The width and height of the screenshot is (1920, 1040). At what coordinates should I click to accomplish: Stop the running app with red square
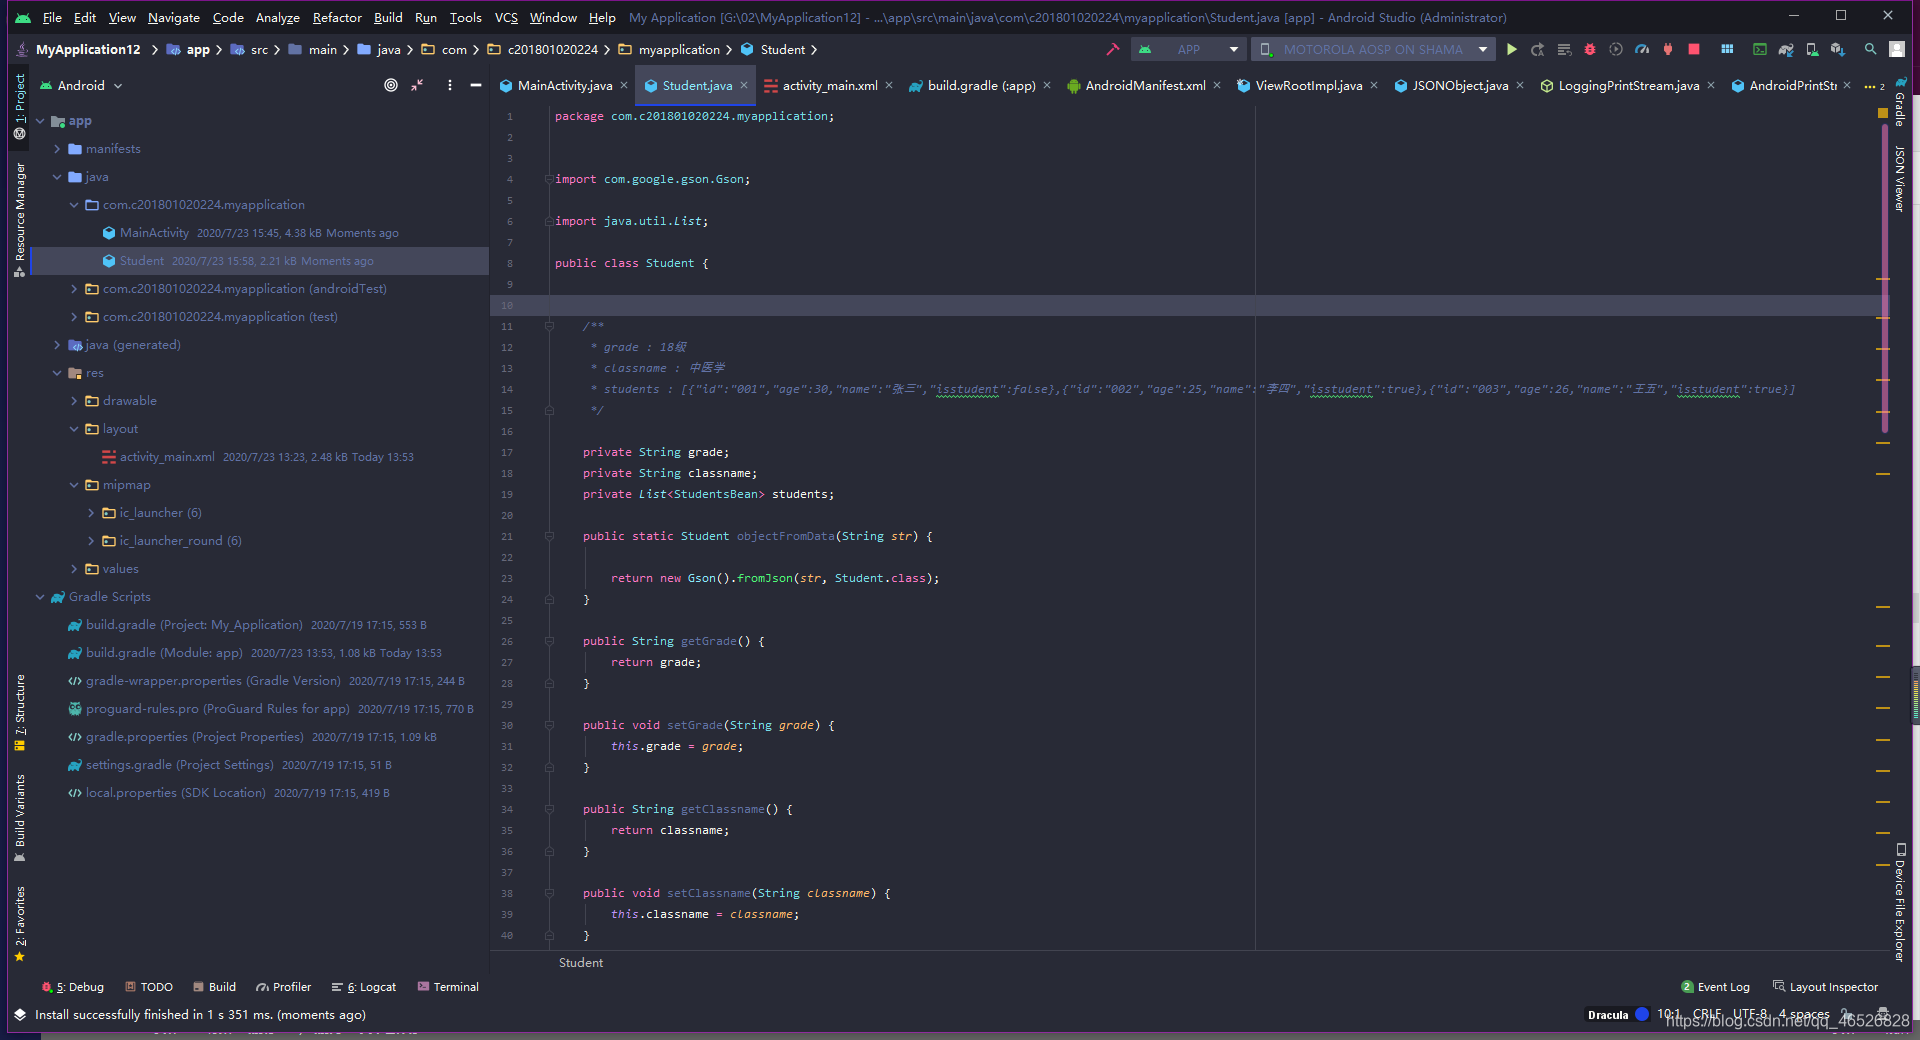pos(1694,49)
